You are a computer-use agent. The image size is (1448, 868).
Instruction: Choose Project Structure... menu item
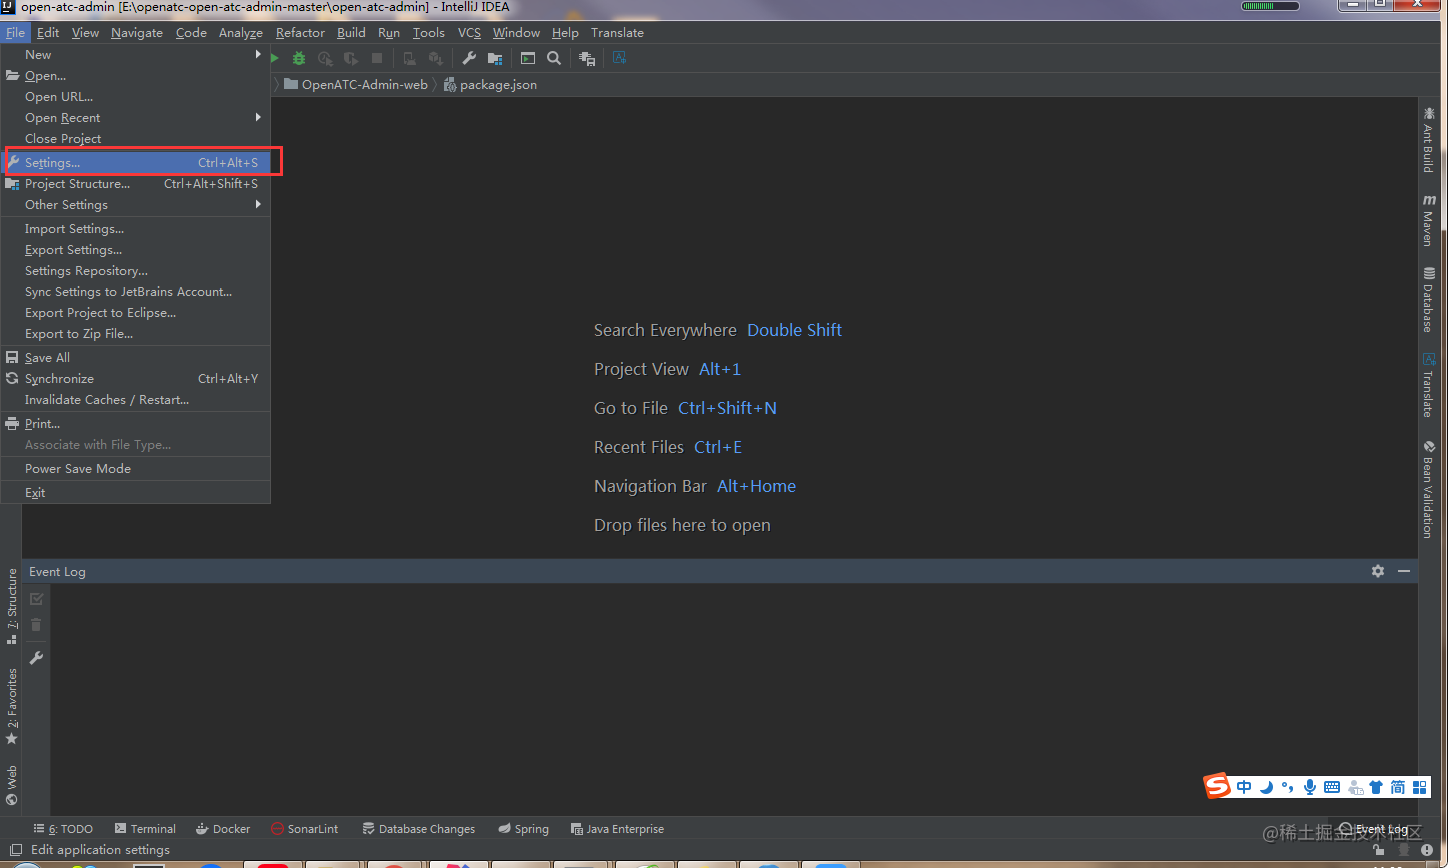[x=136, y=184]
